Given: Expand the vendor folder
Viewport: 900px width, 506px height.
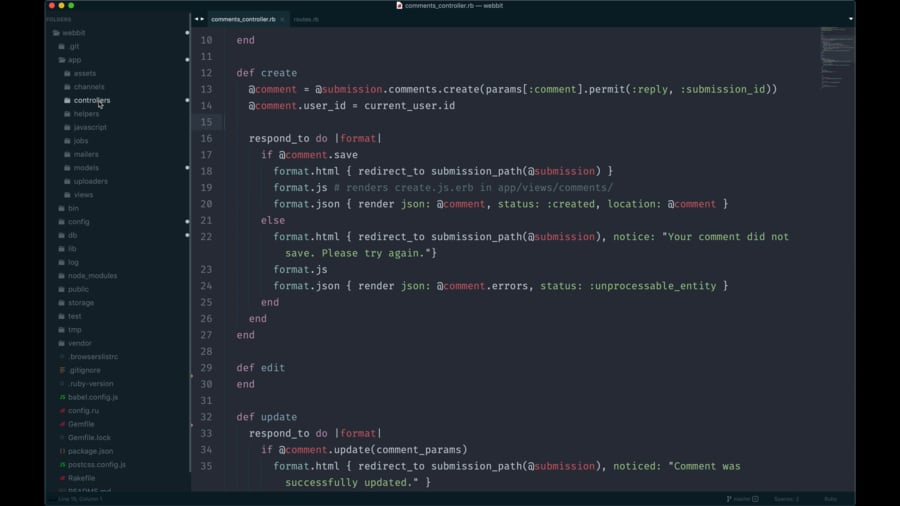Looking at the screenshot, I should (x=80, y=343).
